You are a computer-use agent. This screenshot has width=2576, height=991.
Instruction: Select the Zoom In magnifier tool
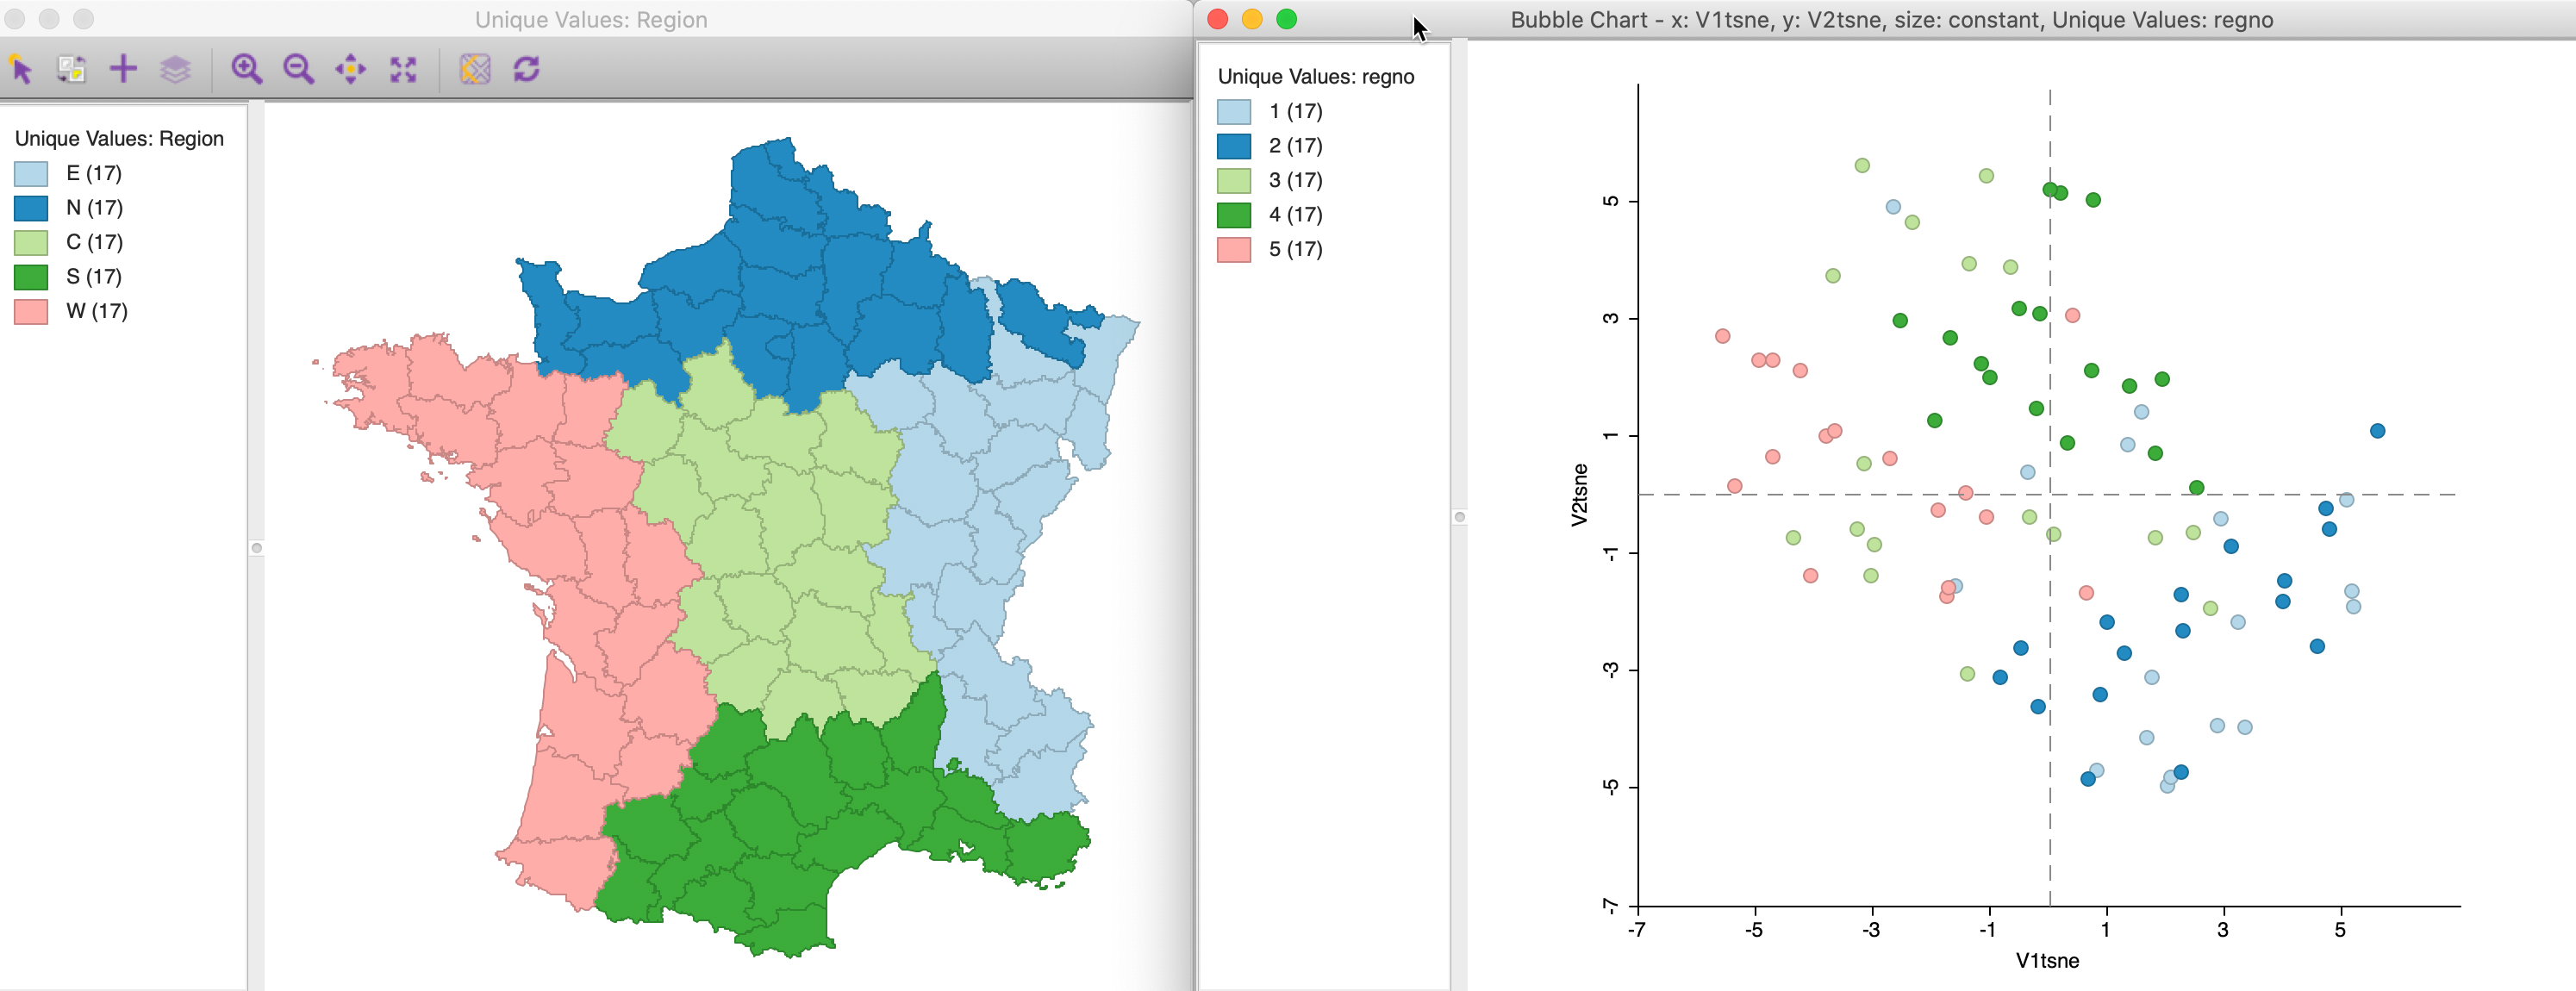coord(246,69)
